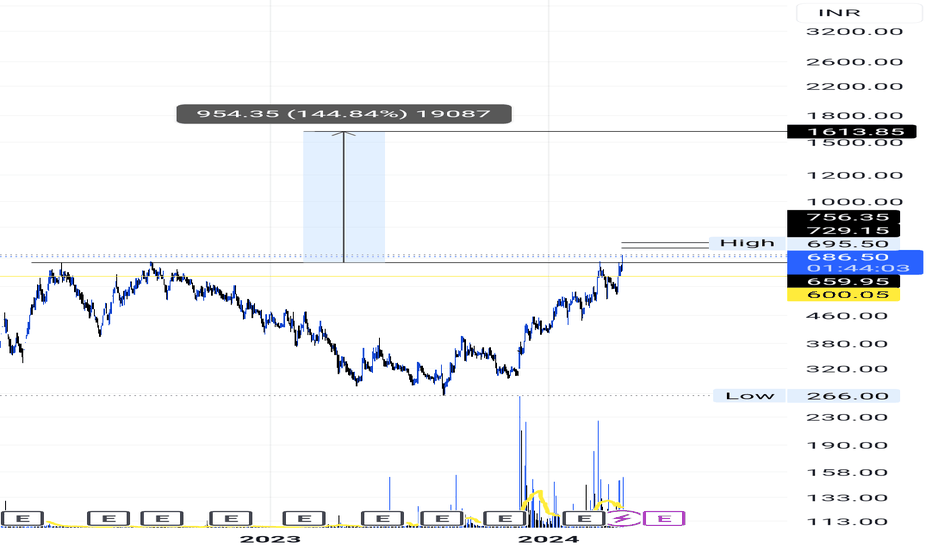Viewport: 932px width, 550px height.
Task: Click the 2600.00 price scale value
Action: 855,62
